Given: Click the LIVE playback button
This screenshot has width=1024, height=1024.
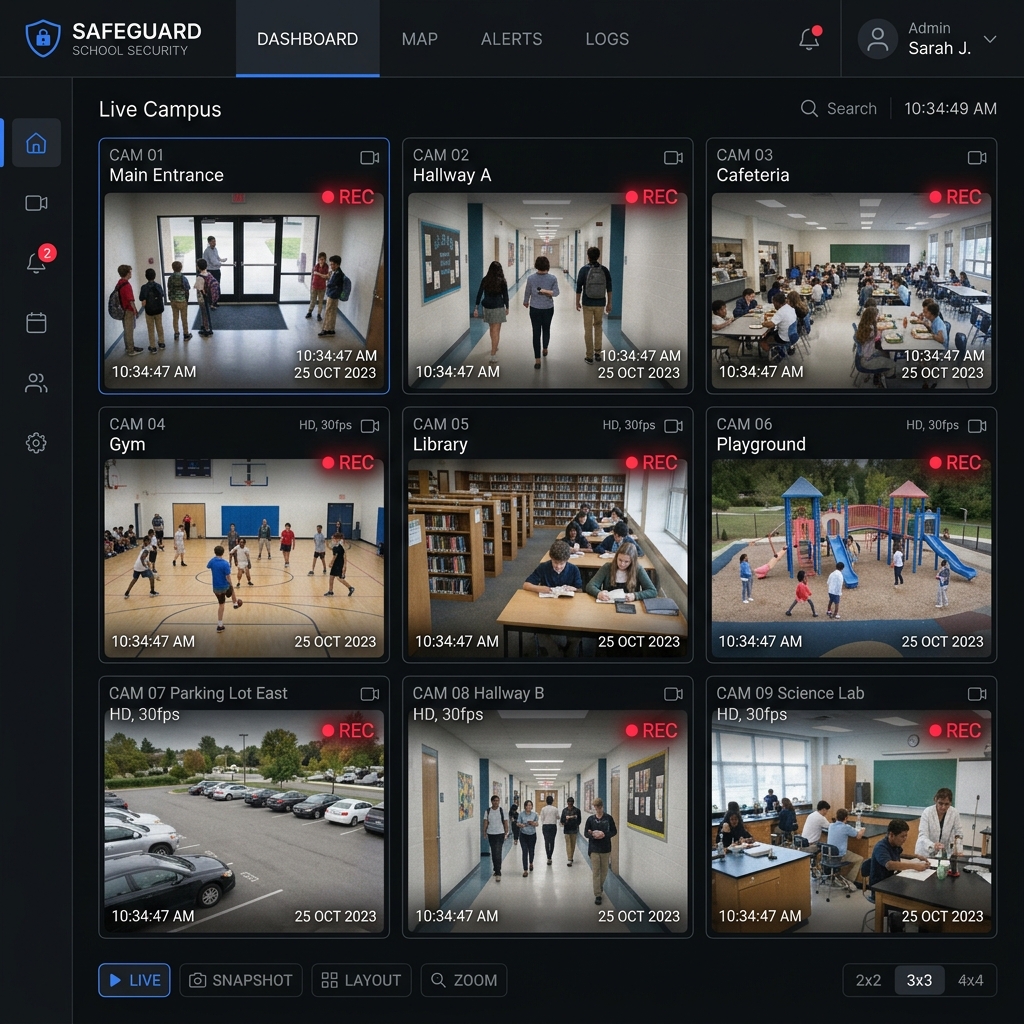Looking at the screenshot, I should coord(135,980).
